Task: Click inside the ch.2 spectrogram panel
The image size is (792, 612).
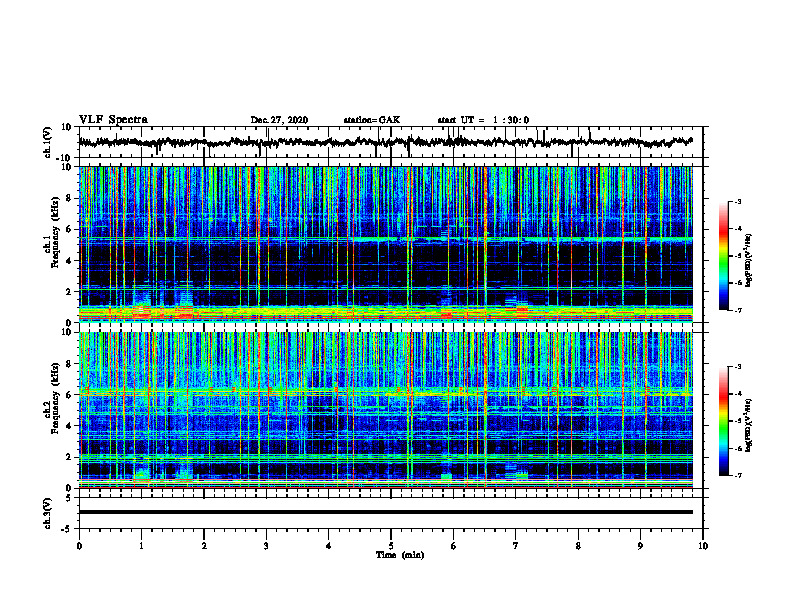Action: (x=386, y=410)
